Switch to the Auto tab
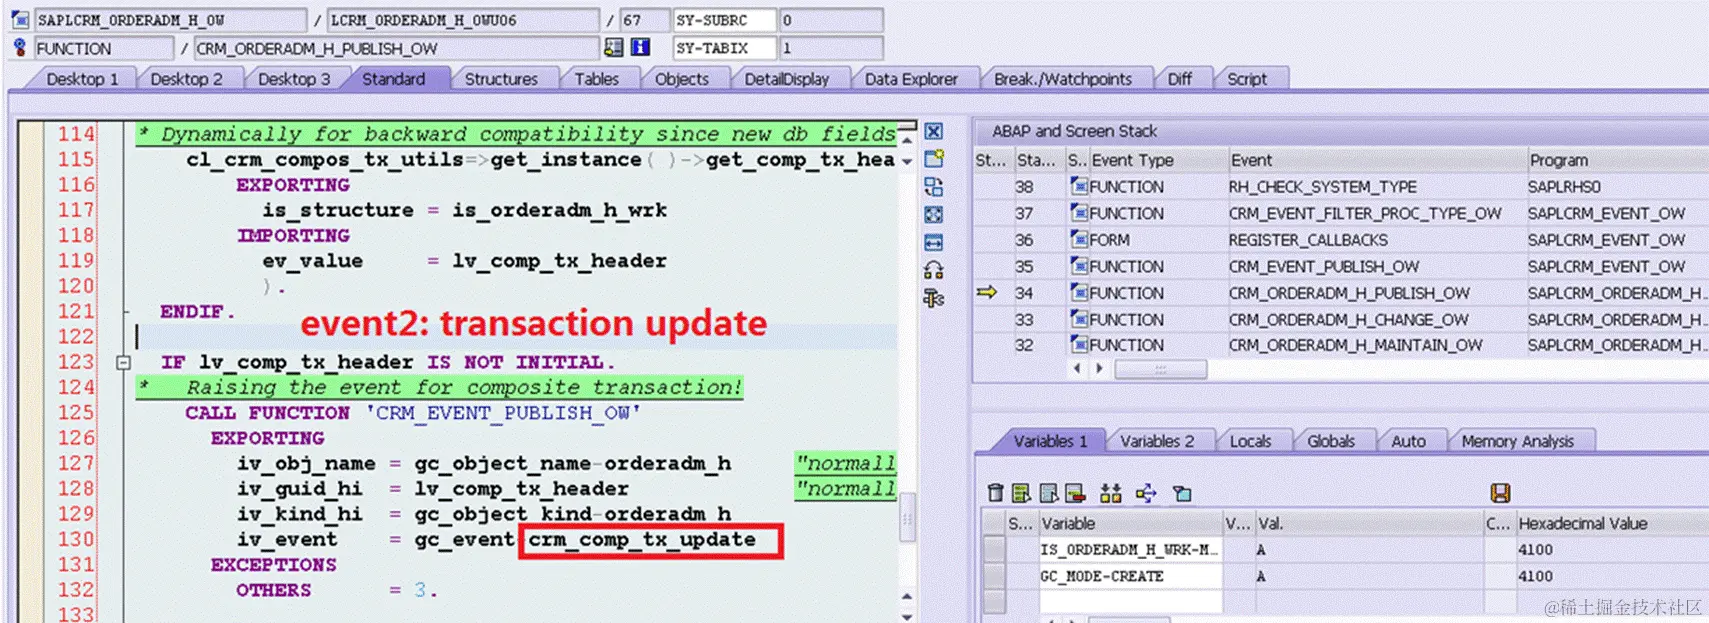Screen dimensions: 1709x623 [x=1408, y=441]
